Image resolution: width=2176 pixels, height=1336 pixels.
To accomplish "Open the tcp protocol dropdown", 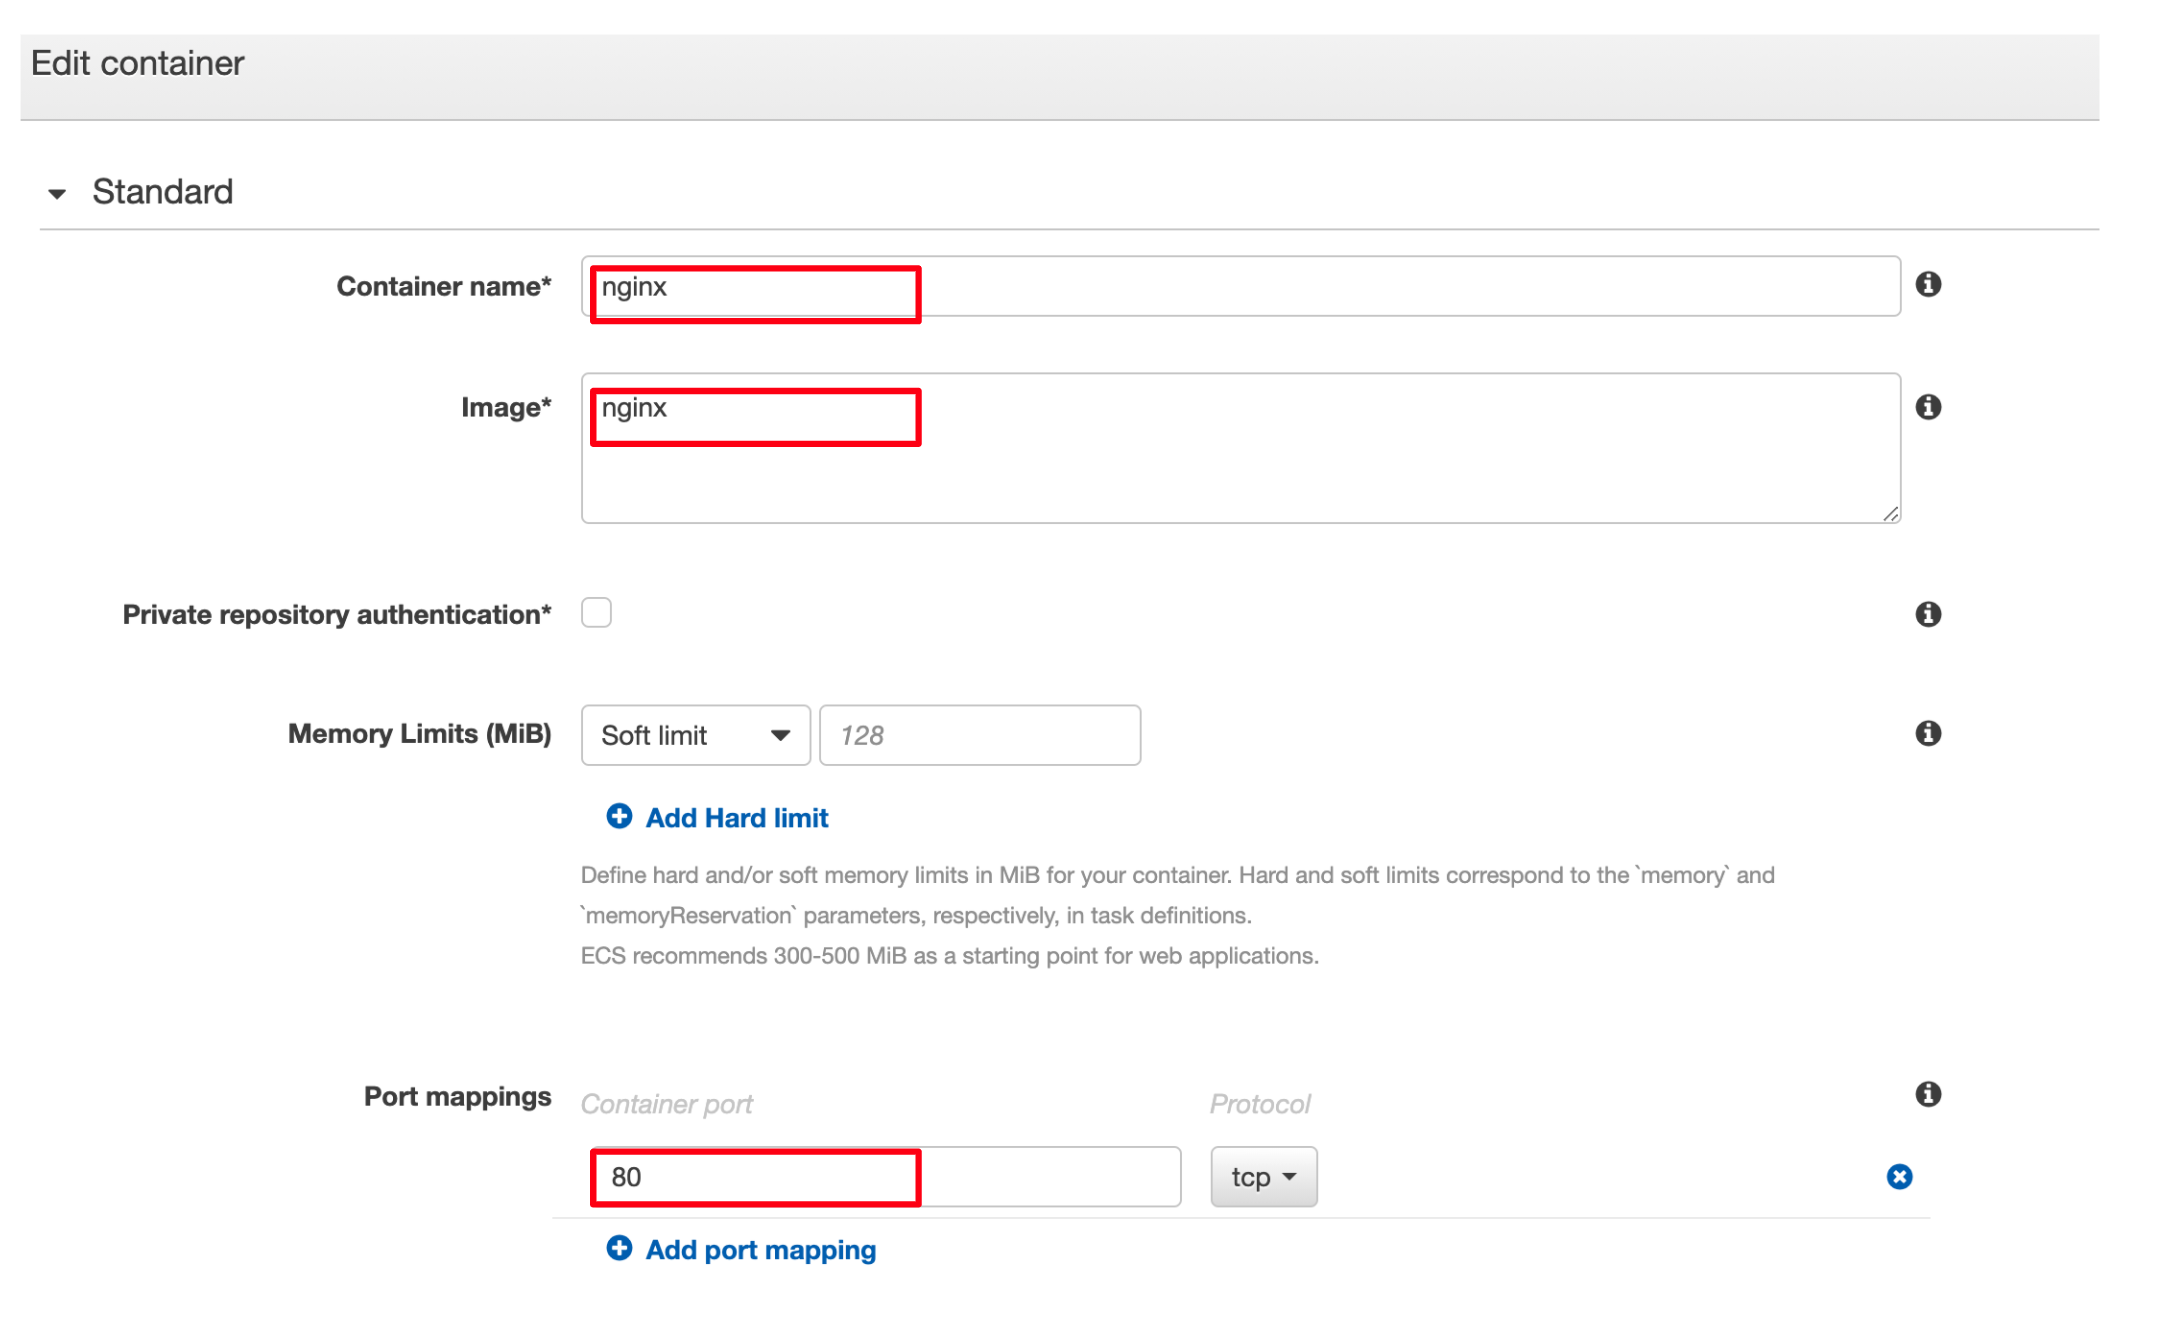I will (1262, 1177).
